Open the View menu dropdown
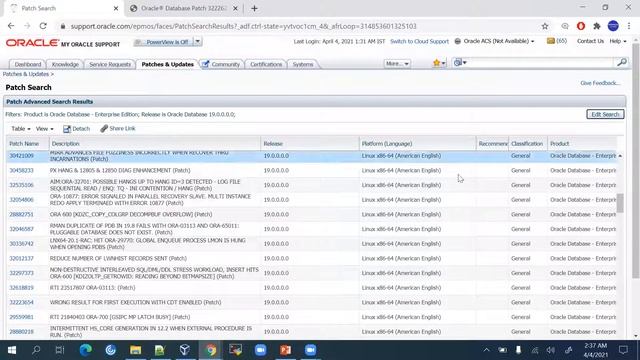 pyautogui.click(x=44, y=129)
